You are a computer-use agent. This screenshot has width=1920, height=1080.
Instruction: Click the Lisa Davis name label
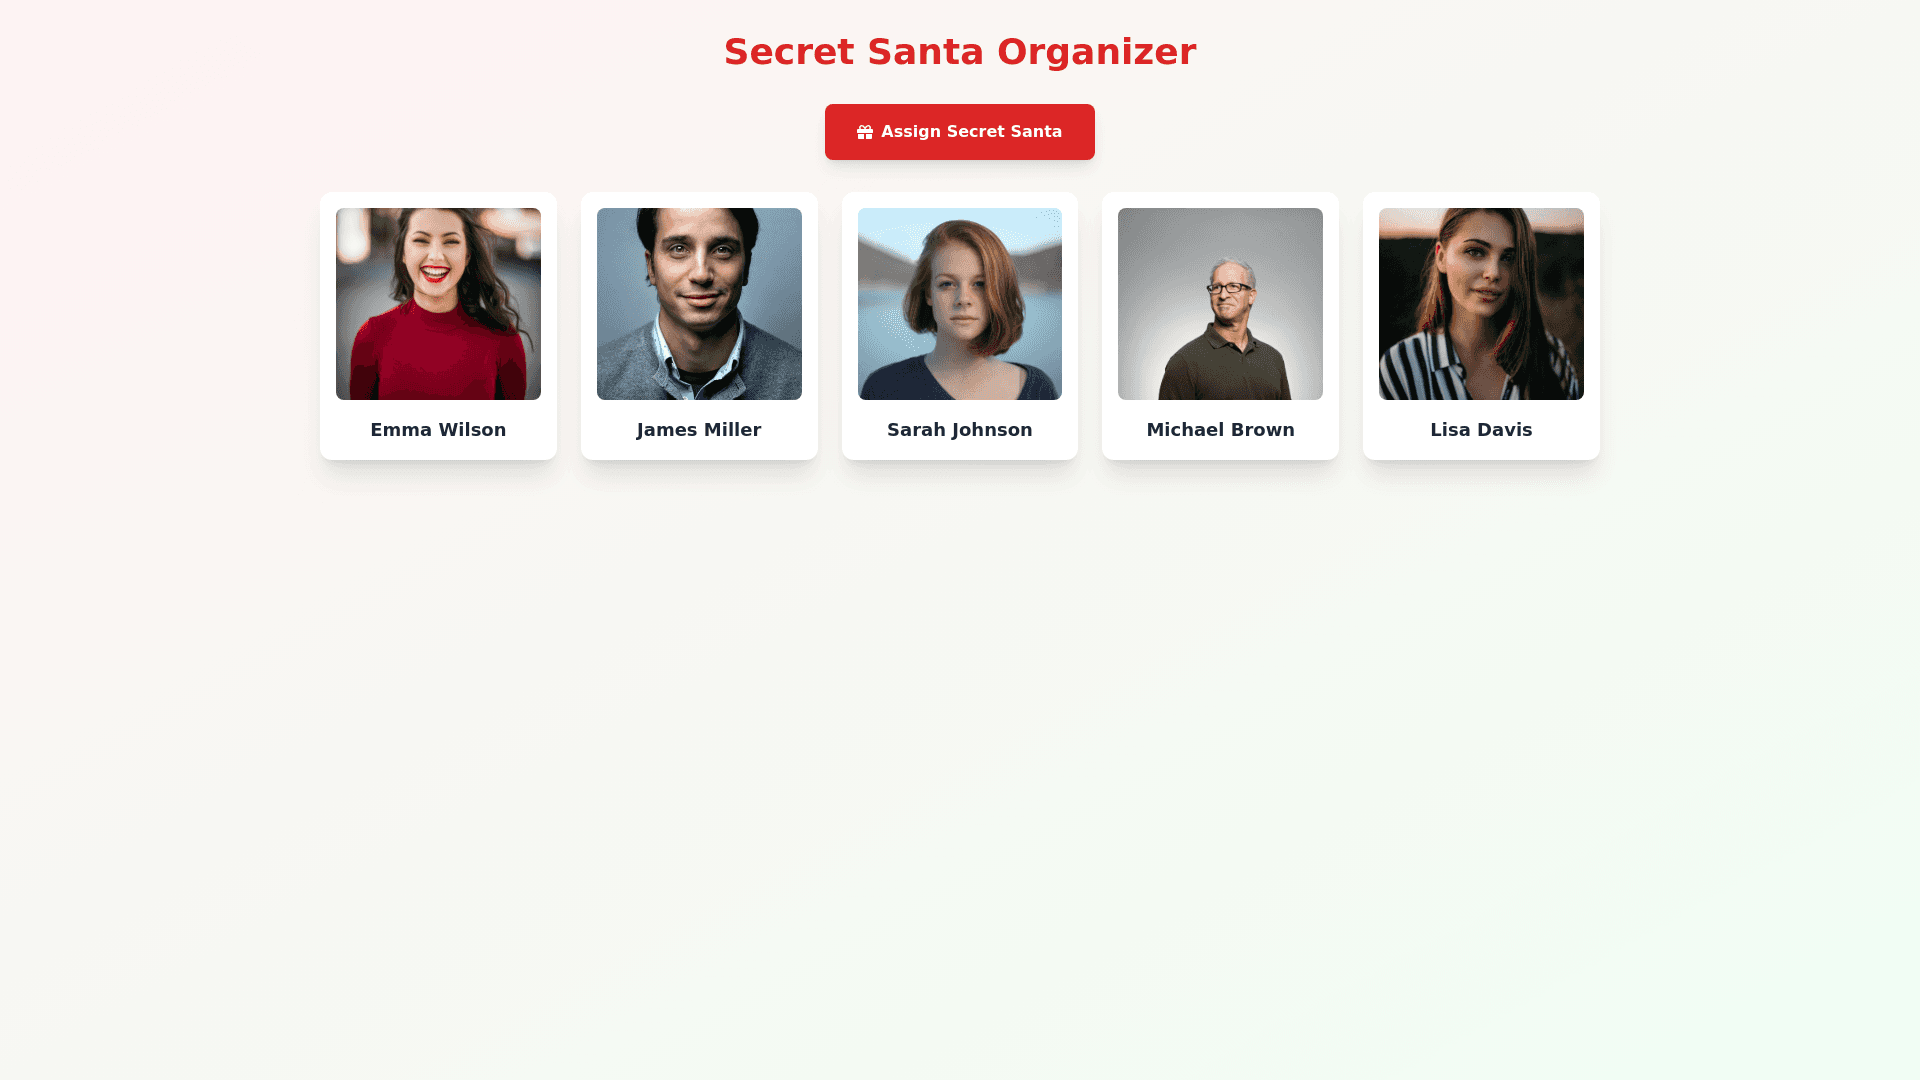[x=1481, y=430]
